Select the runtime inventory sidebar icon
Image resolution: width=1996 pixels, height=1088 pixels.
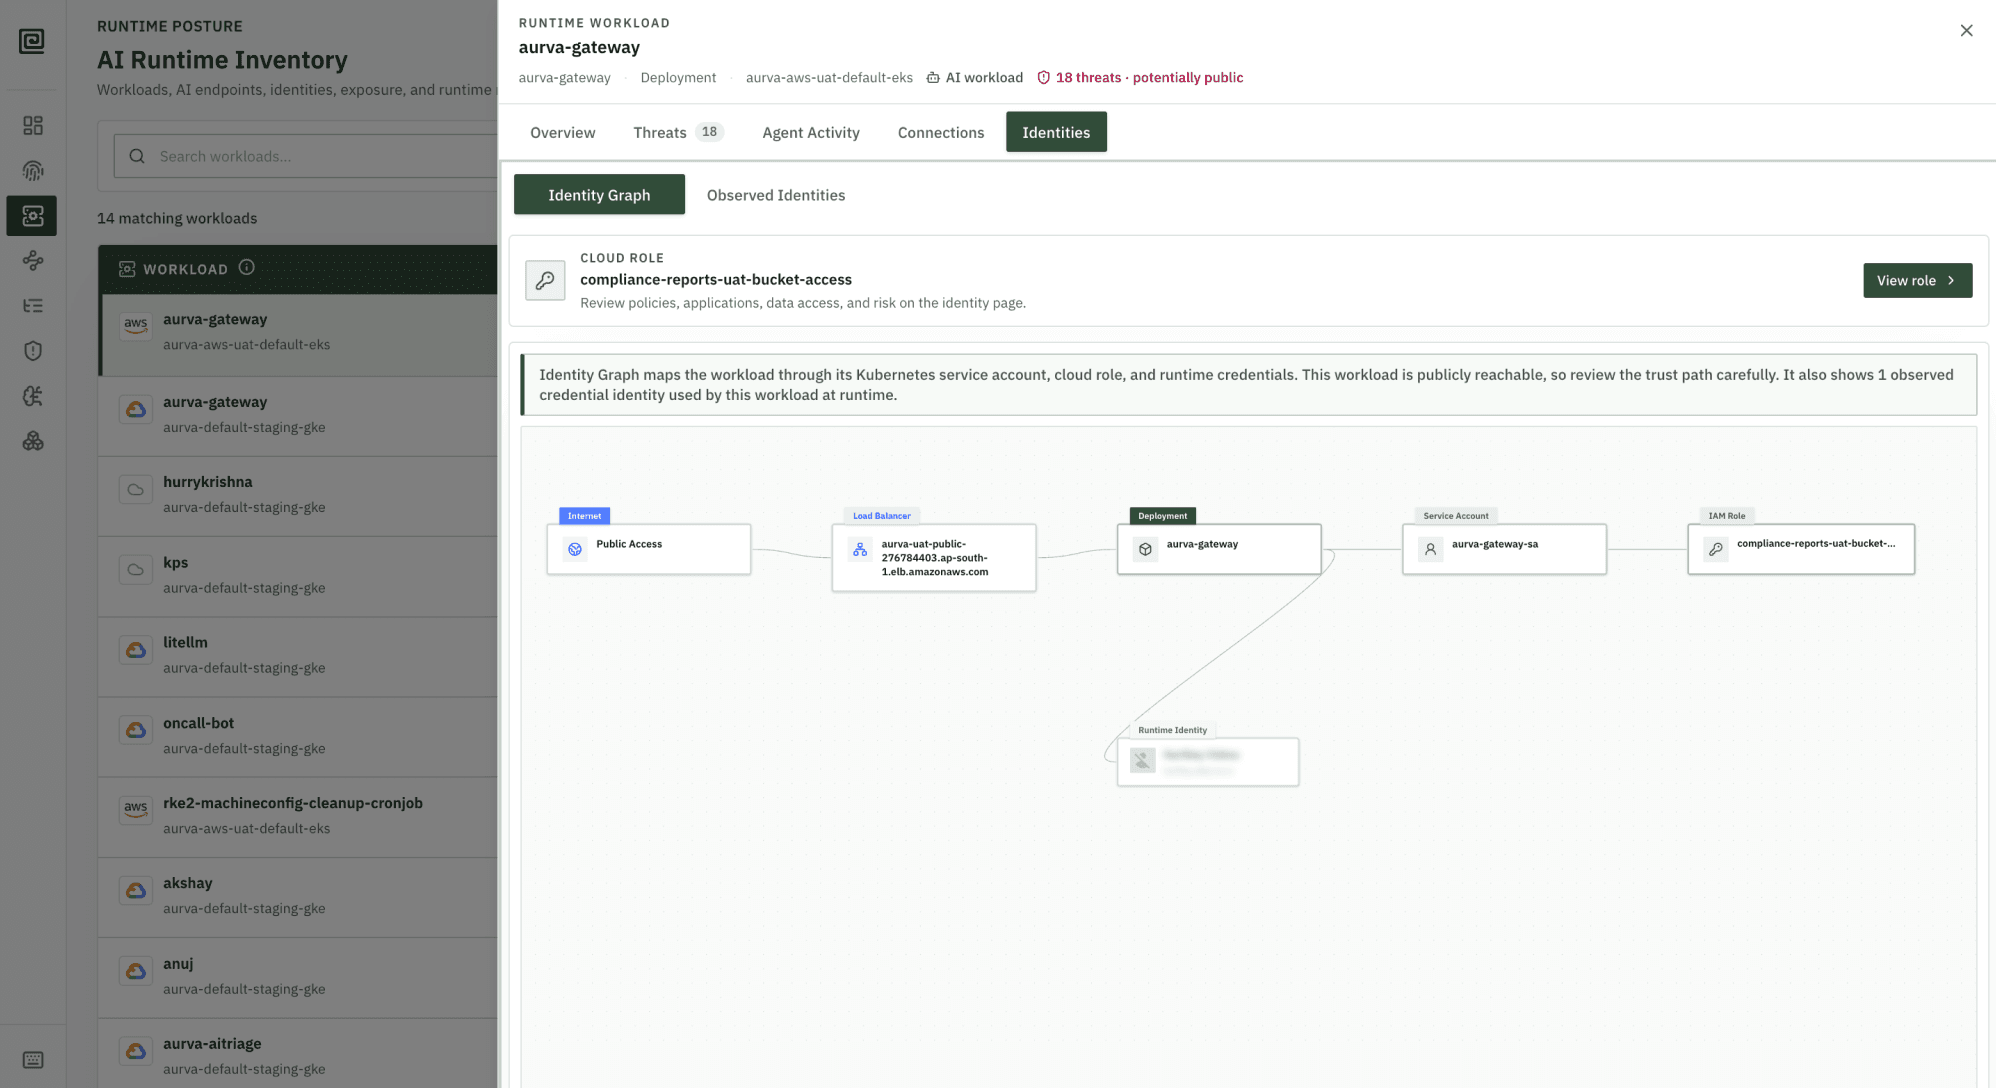32,216
